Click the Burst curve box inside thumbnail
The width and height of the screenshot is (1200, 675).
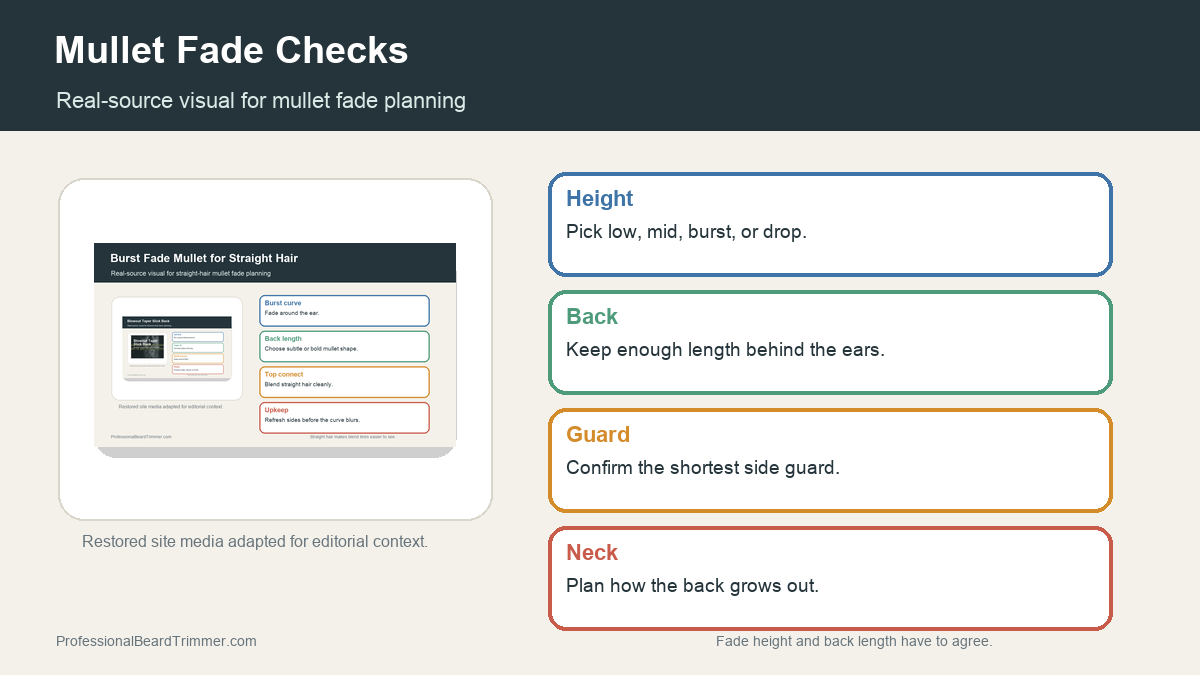point(344,310)
